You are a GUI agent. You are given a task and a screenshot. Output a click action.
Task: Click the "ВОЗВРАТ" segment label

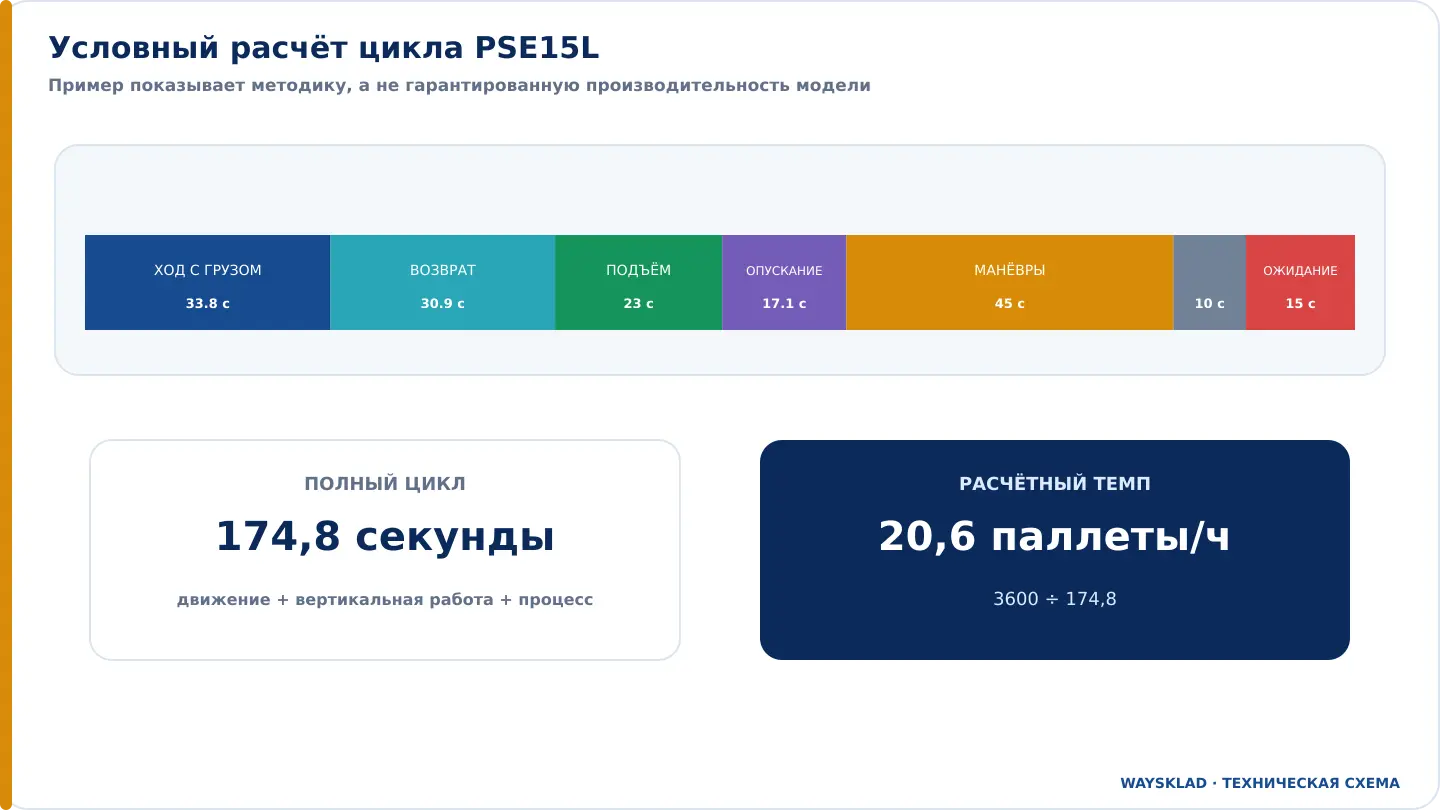click(443, 271)
